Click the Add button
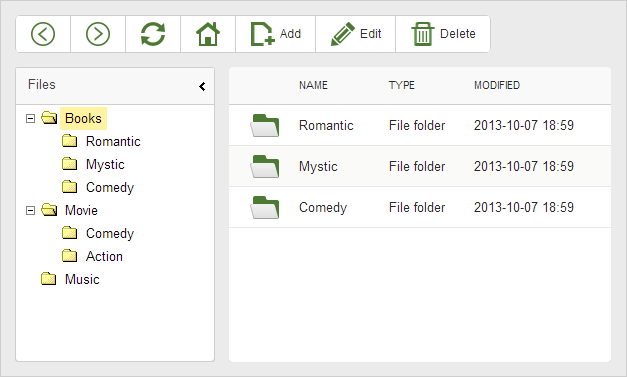This screenshot has height=377, width=627. (276, 34)
